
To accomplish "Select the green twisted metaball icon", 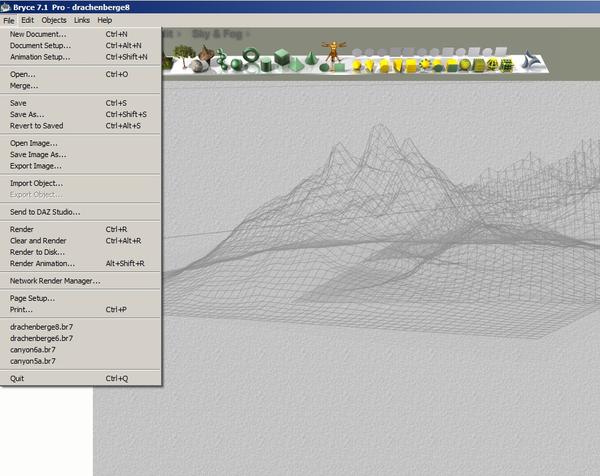I will click(222, 60).
